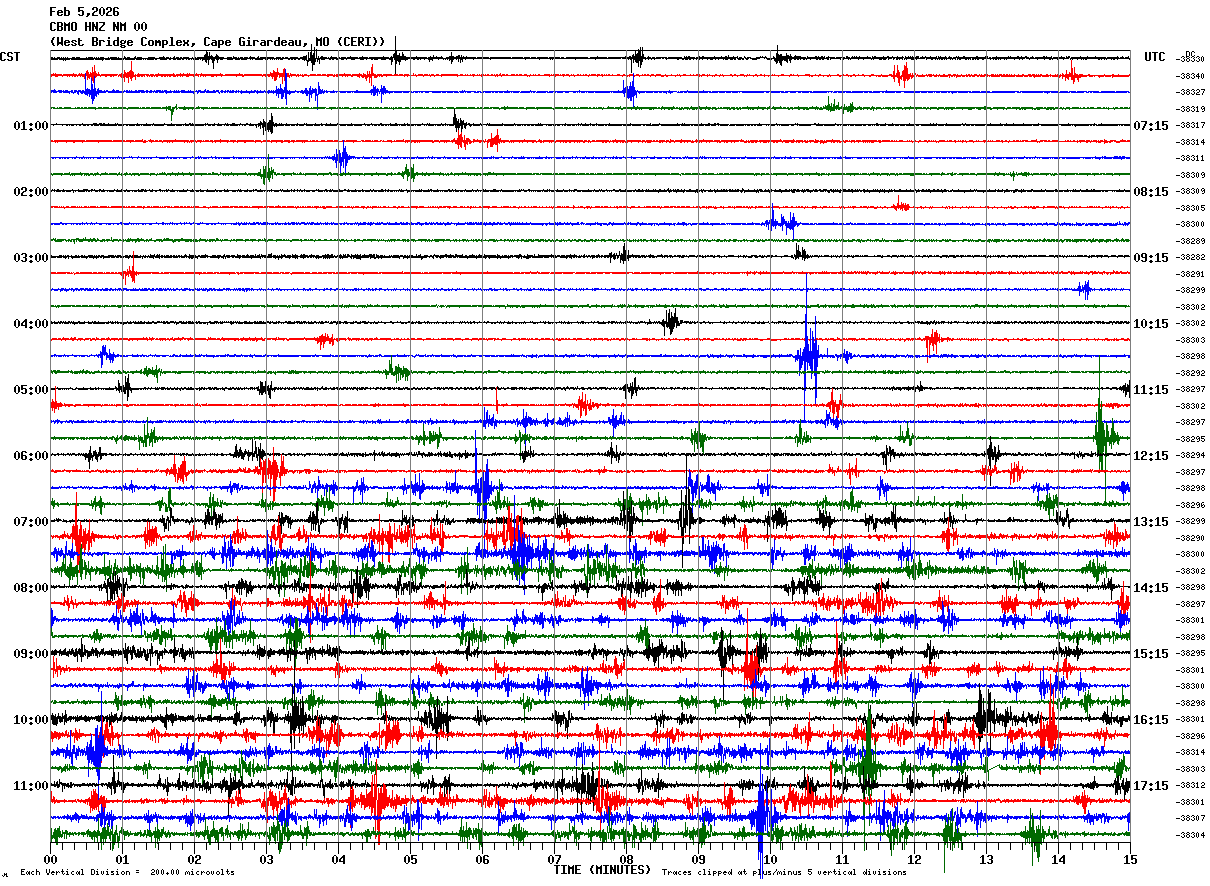Click the '08:00' CST time label
This screenshot has height=886, width=1210.
tap(31, 588)
